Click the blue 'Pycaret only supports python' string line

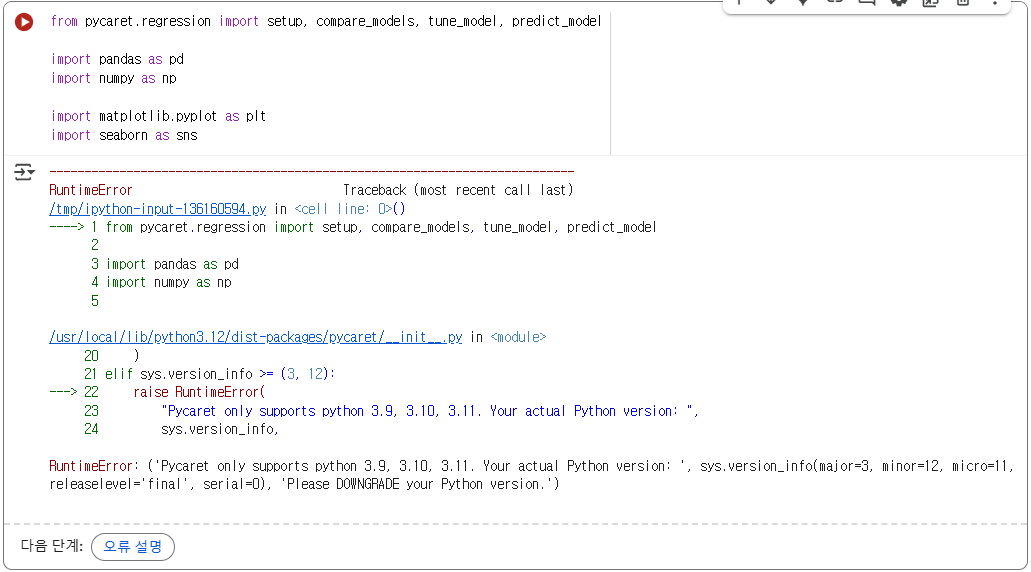pos(430,411)
